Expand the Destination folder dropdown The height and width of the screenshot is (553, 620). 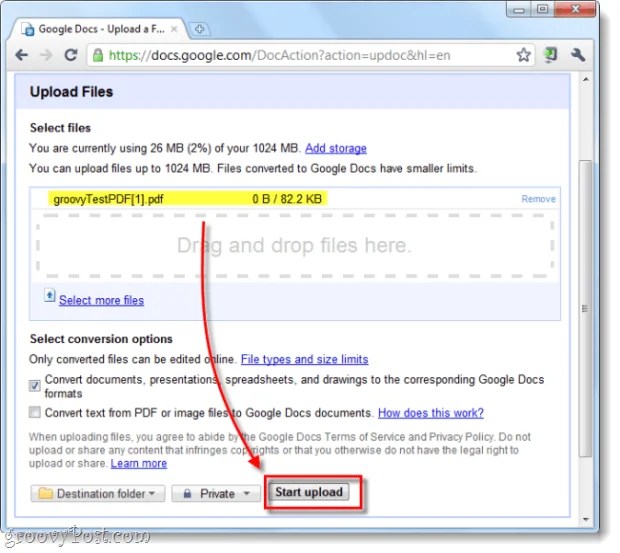click(98, 494)
